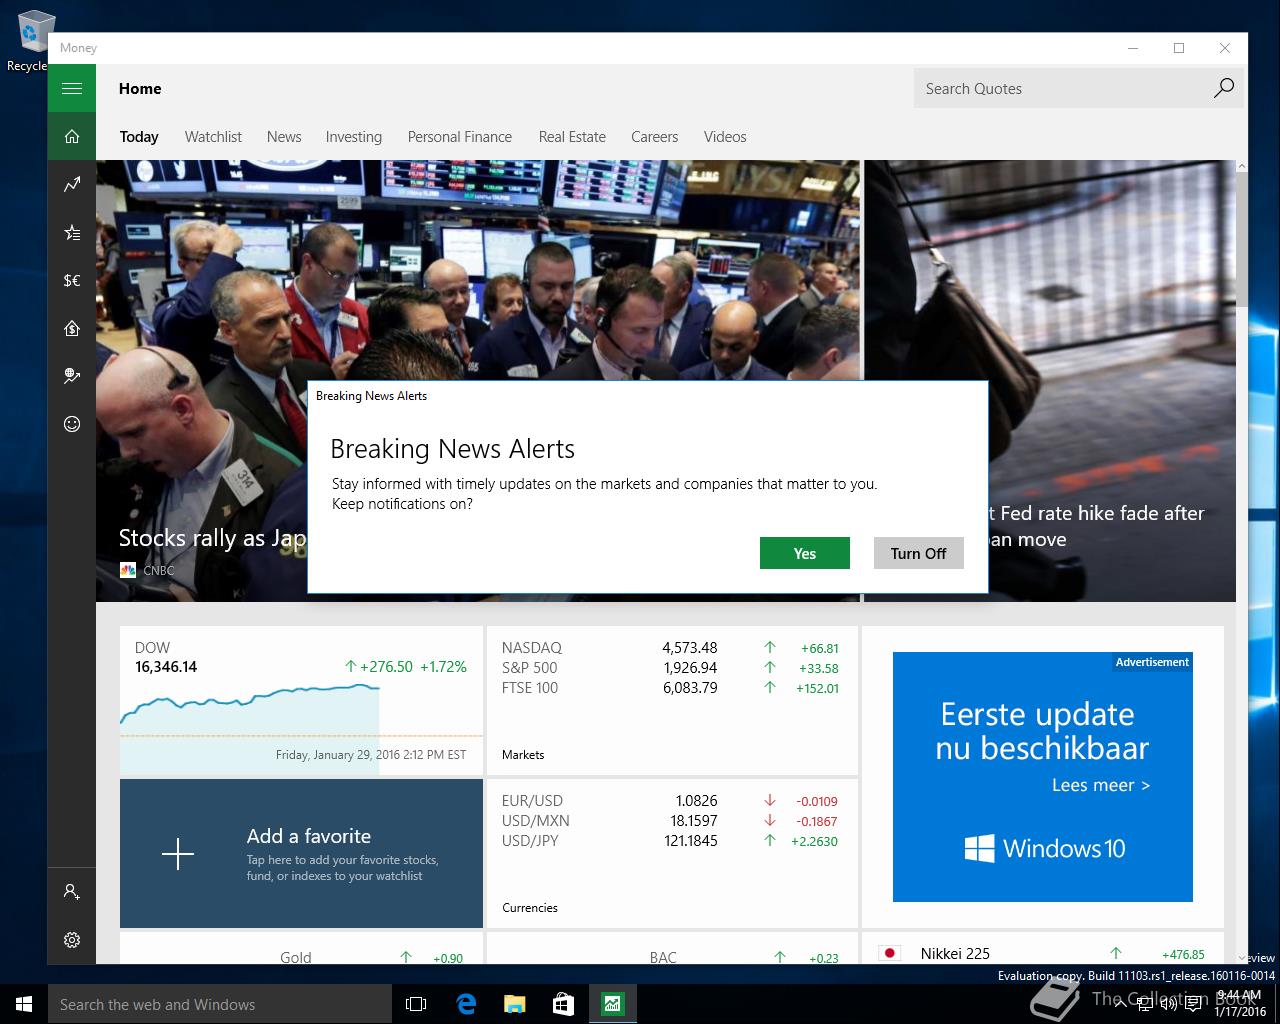
Task: Switch to the Real Estate tab
Action: pos(572,137)
